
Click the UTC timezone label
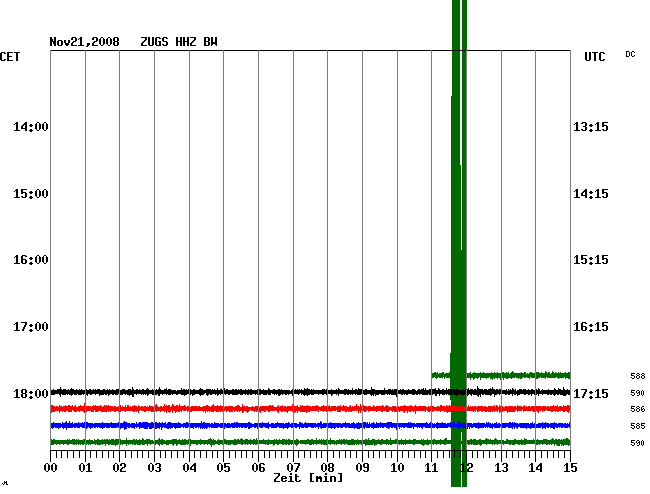(x=594, y=57)
